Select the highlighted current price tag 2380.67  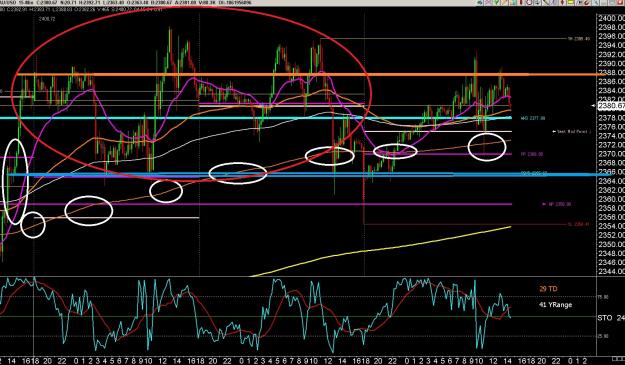click(x=611, y=106)
